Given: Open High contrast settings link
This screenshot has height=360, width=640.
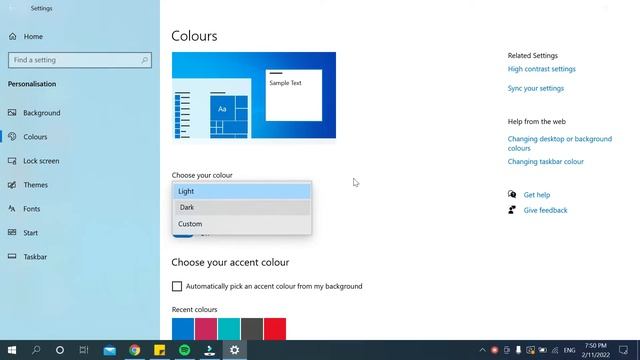Looking at the screenshot, I should pos(541,69).
